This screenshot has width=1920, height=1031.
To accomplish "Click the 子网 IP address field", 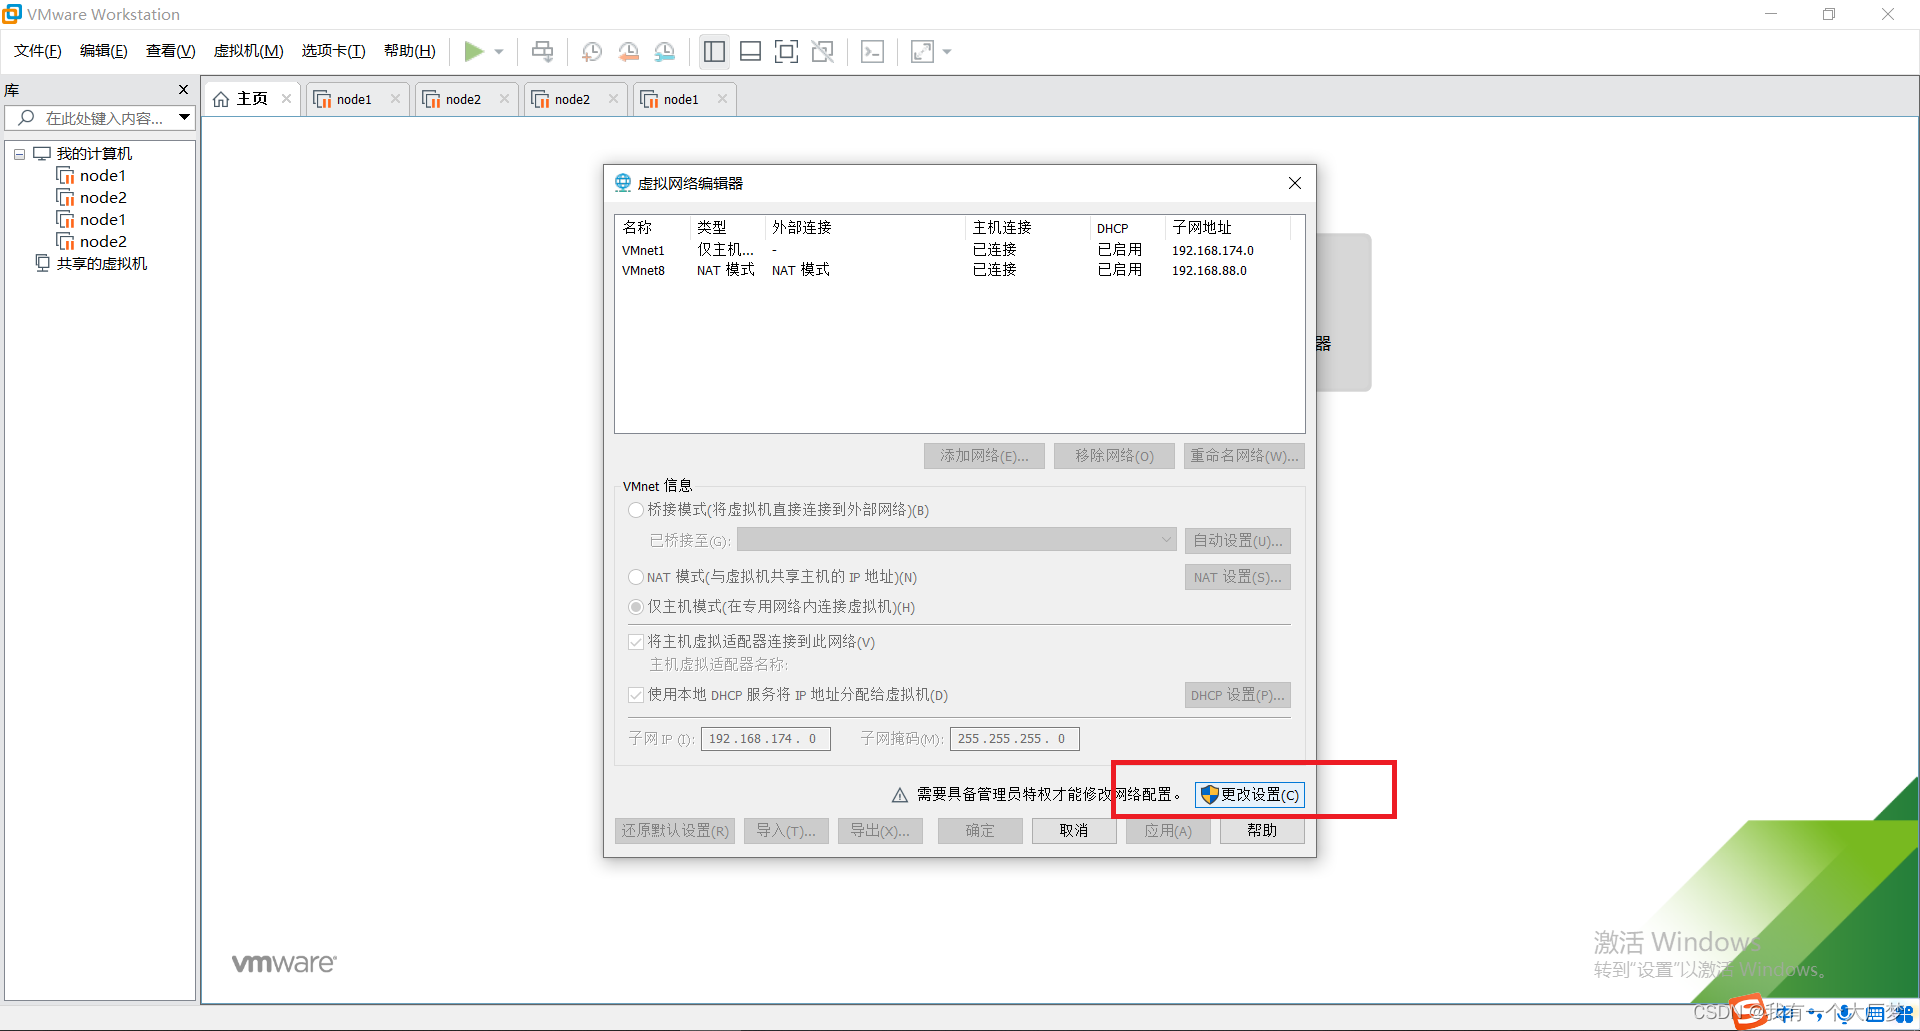I will [766, 739].
